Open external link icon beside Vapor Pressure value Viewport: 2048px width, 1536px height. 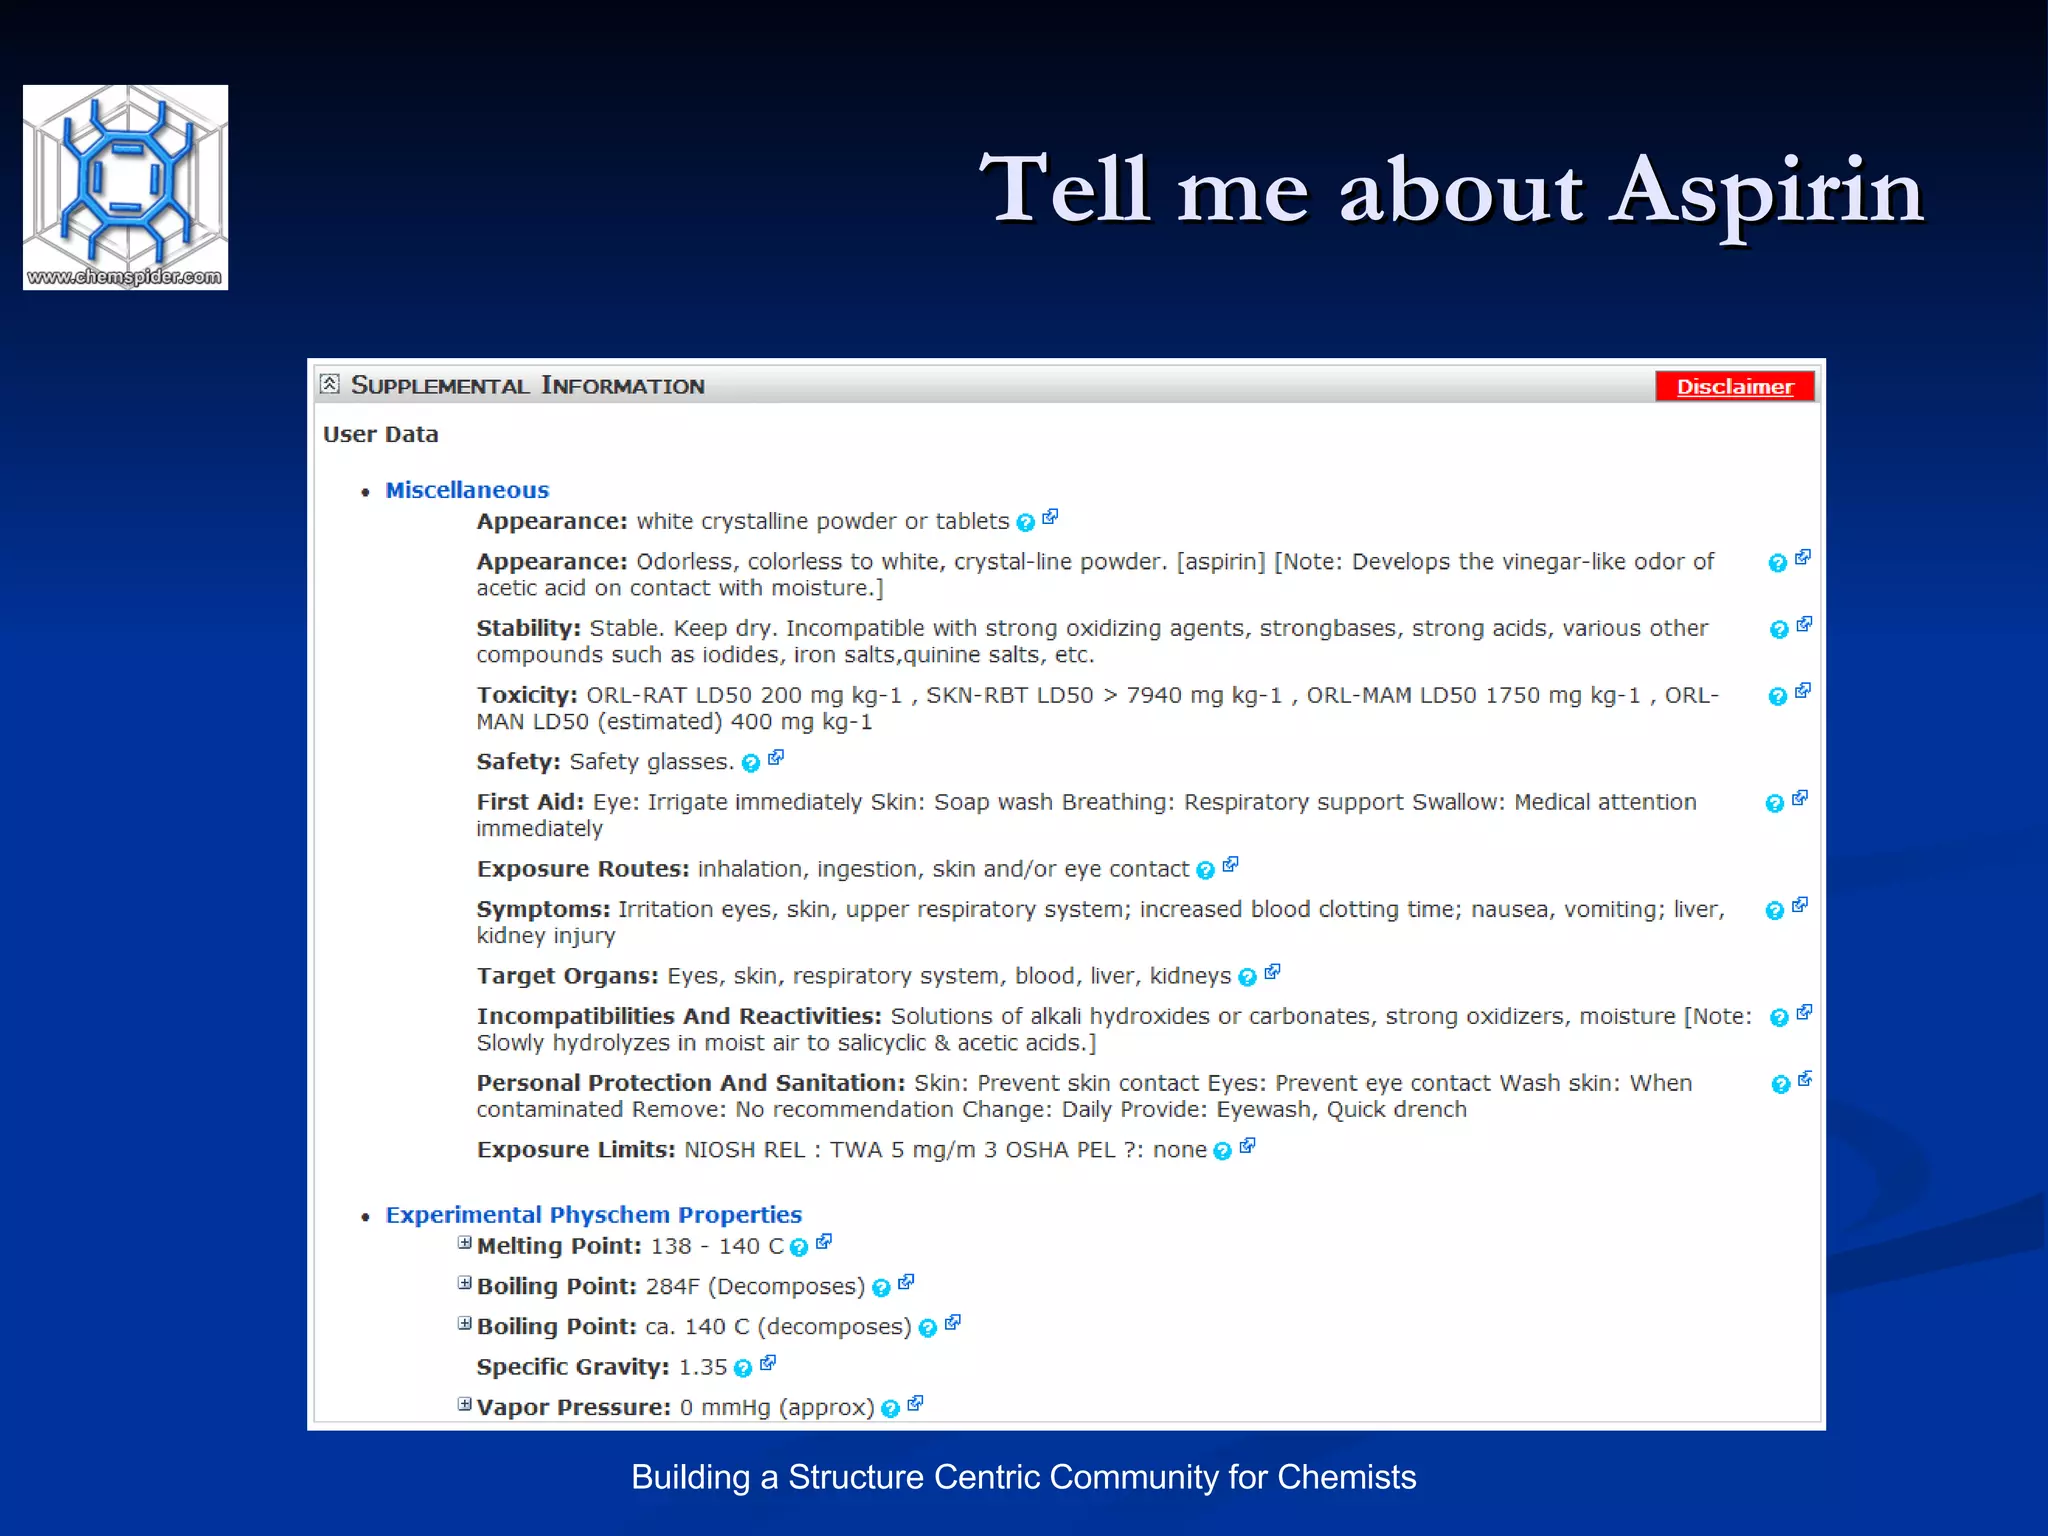click(915, 1403)
